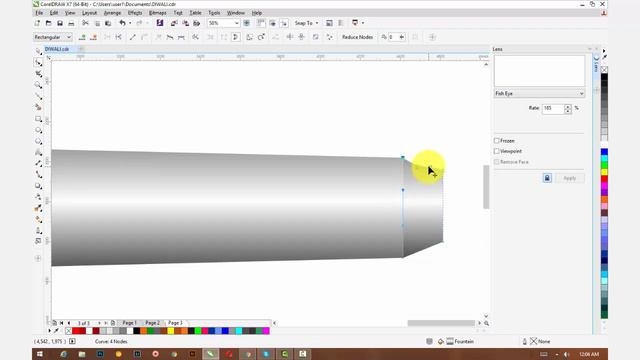Open the Effects menu
This screenshot has width=640, height=360.
135,13
